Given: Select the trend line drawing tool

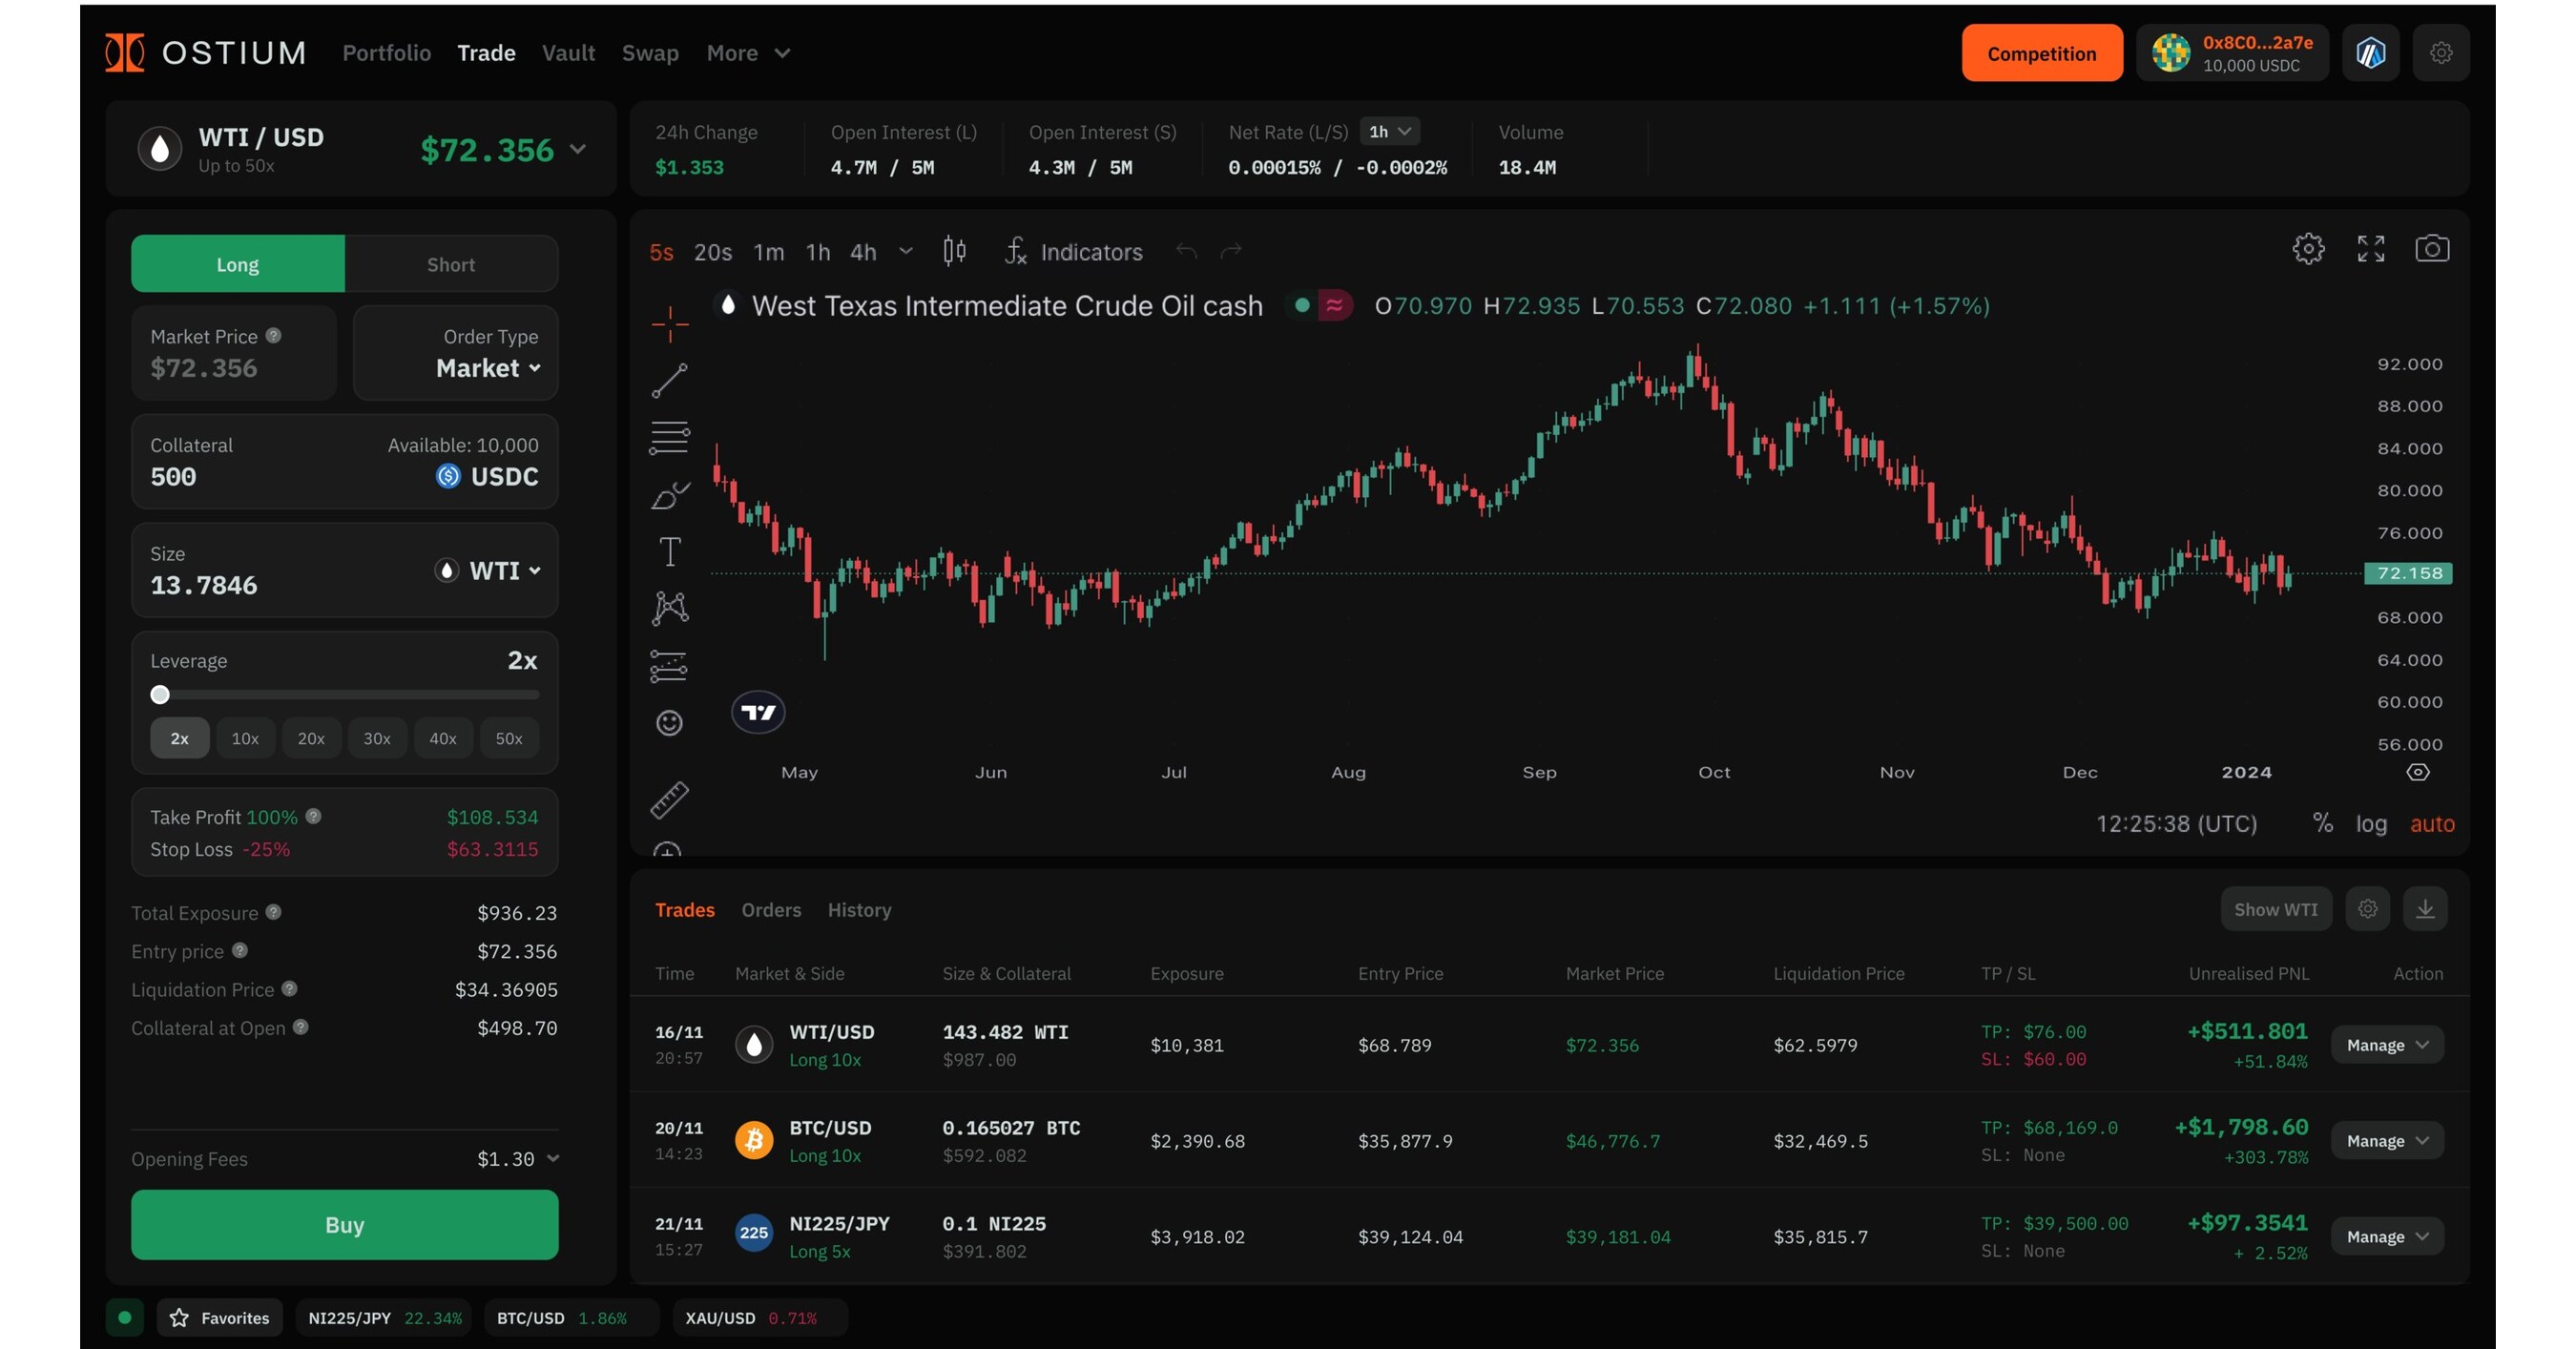Looking at the screenshot, I should (670, 381).
